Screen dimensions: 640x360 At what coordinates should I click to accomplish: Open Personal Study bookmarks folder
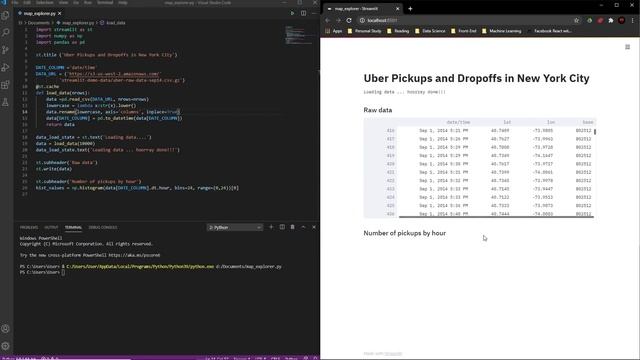tap(364, 31)
